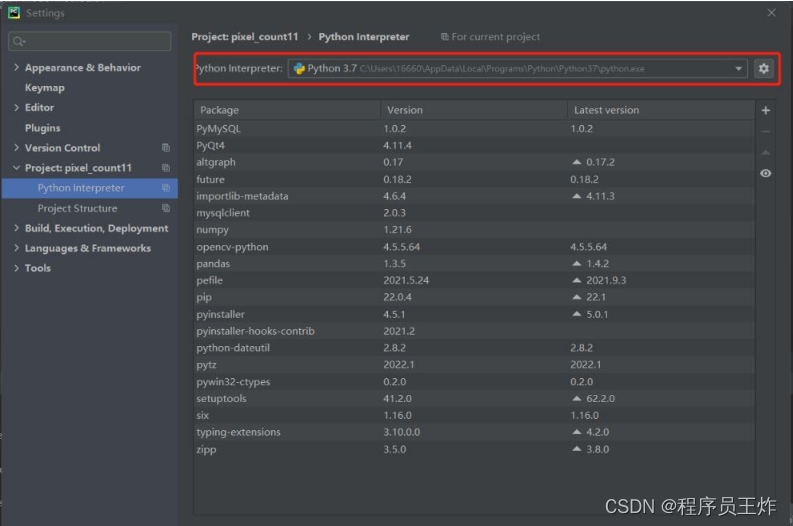Click upgrade arrow next to pefile 2021.9.3
This screenshot has width=793, height=526.
pos(577,280)
